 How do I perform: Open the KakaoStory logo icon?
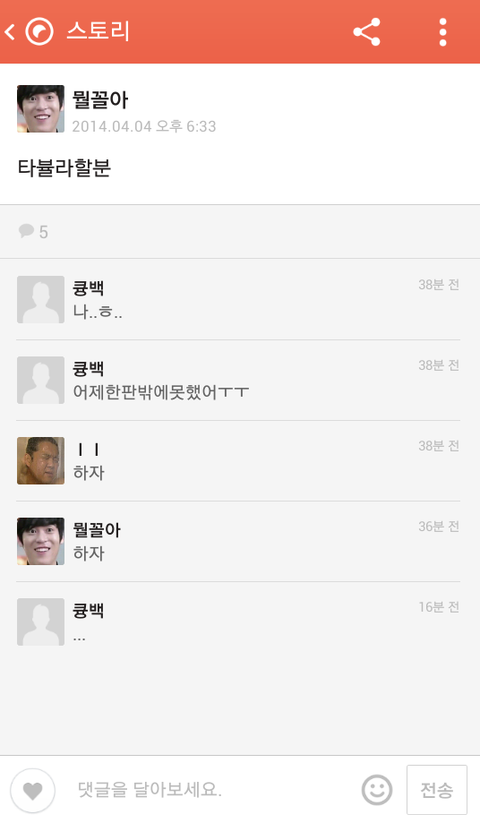click(x=39, y=32)
